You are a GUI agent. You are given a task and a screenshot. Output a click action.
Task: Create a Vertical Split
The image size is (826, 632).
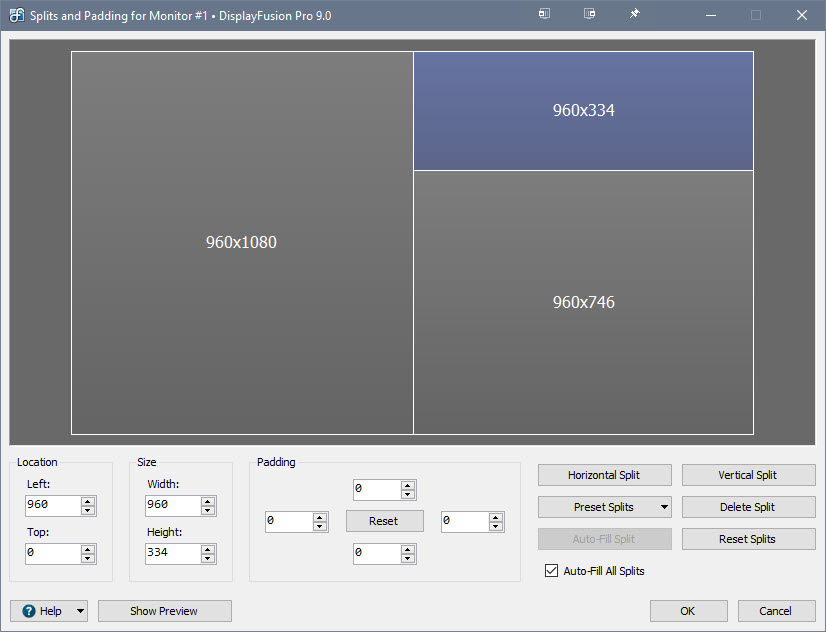[x=748, y=475]
